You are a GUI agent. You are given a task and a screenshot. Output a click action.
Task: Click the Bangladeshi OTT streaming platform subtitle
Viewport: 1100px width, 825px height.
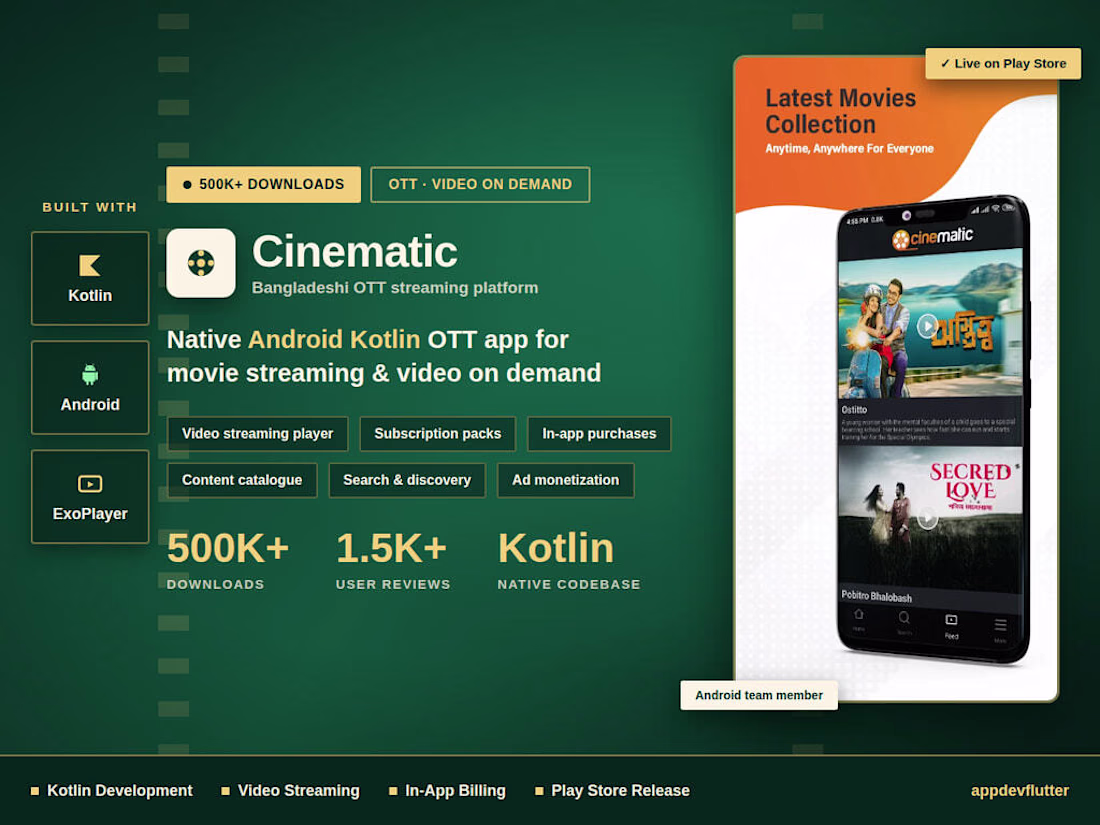tap(395, 288)
